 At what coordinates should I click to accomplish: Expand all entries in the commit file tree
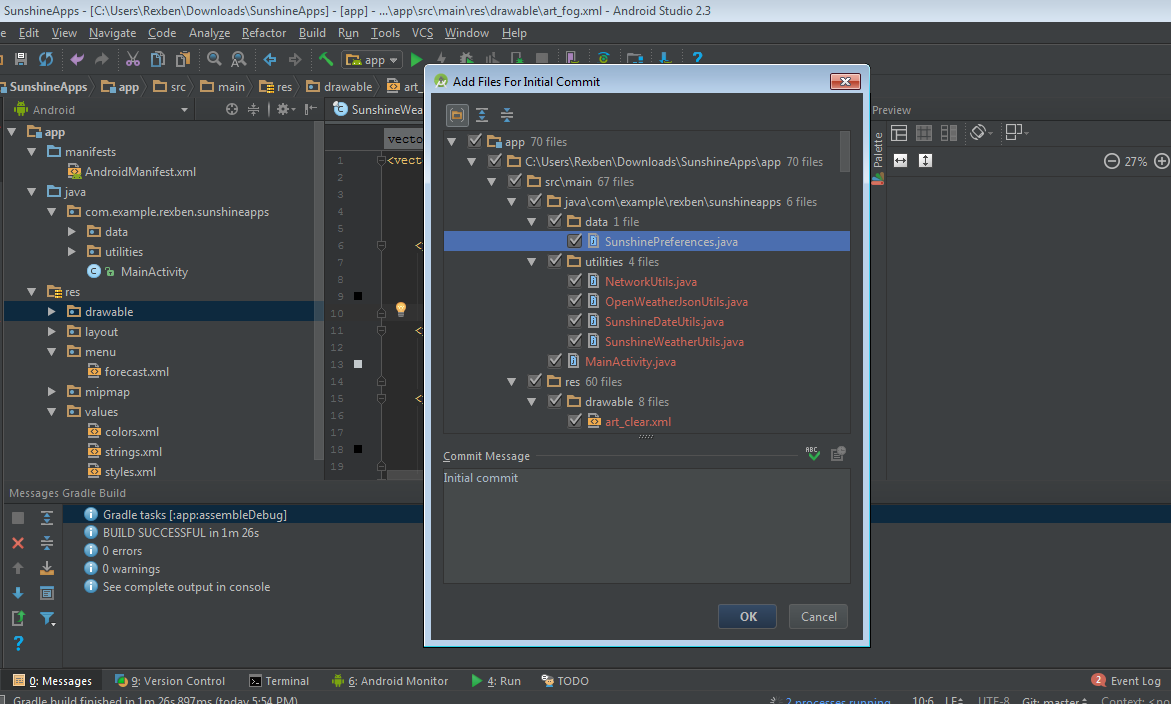click(x=481, y=115)
